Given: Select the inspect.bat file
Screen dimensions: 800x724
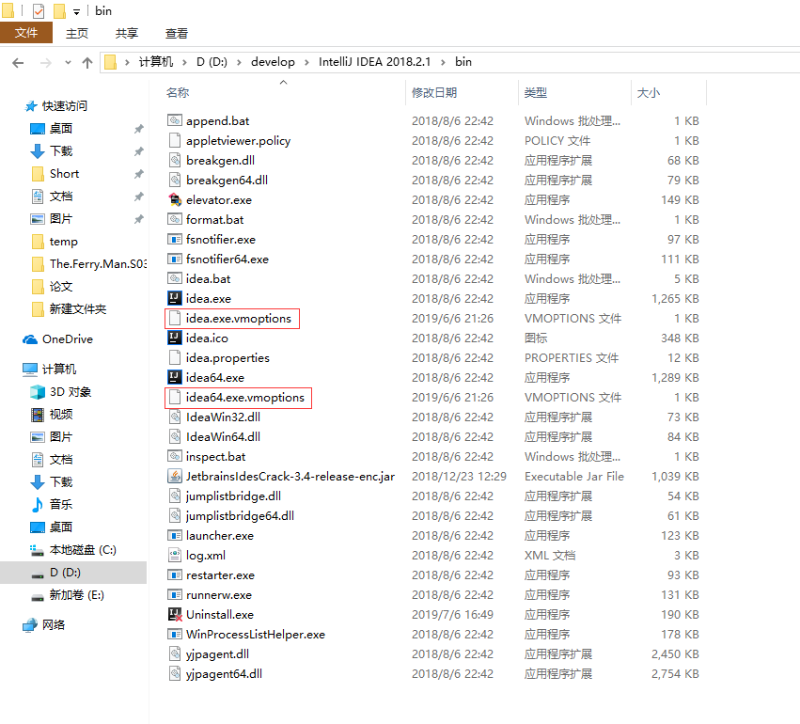Looking at the screenshot, I should click(x=215, y=456).
